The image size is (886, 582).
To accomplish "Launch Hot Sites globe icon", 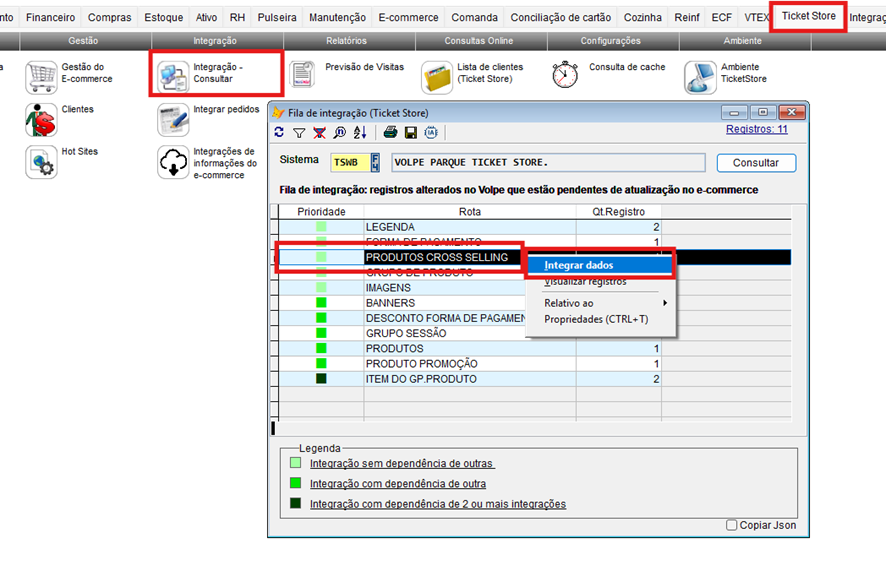I will pos(41,161).
